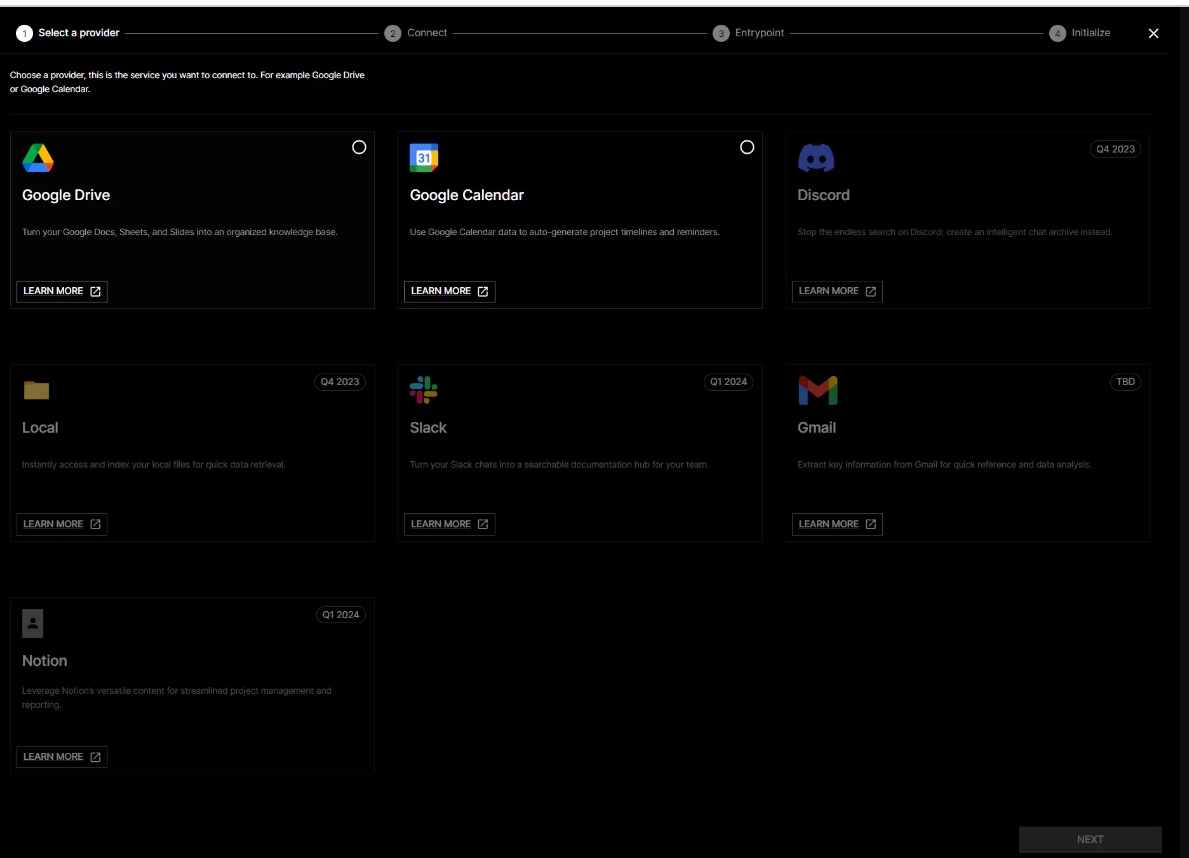Click the Slack card title

428,428
